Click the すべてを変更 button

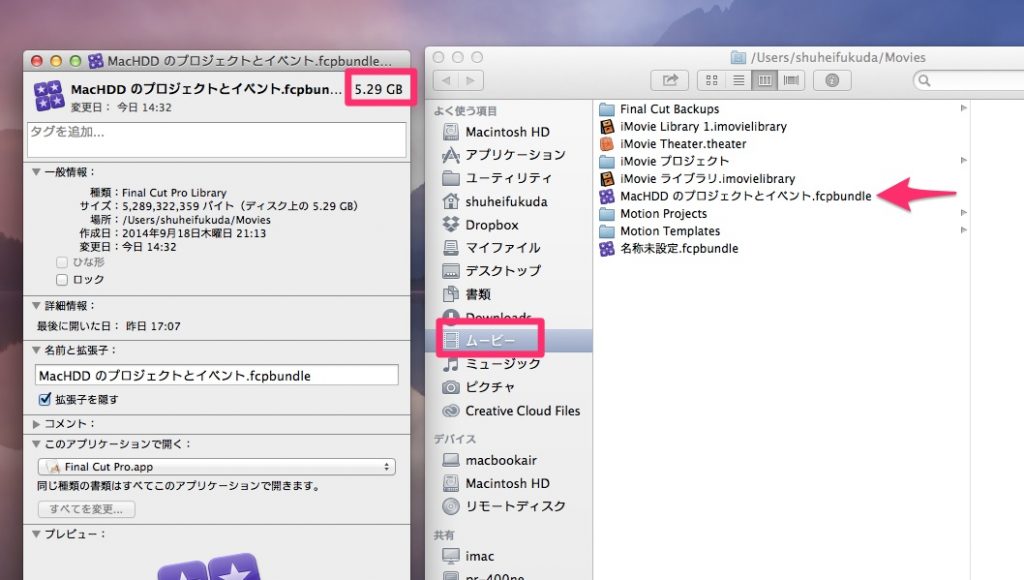tap(86, 509)
